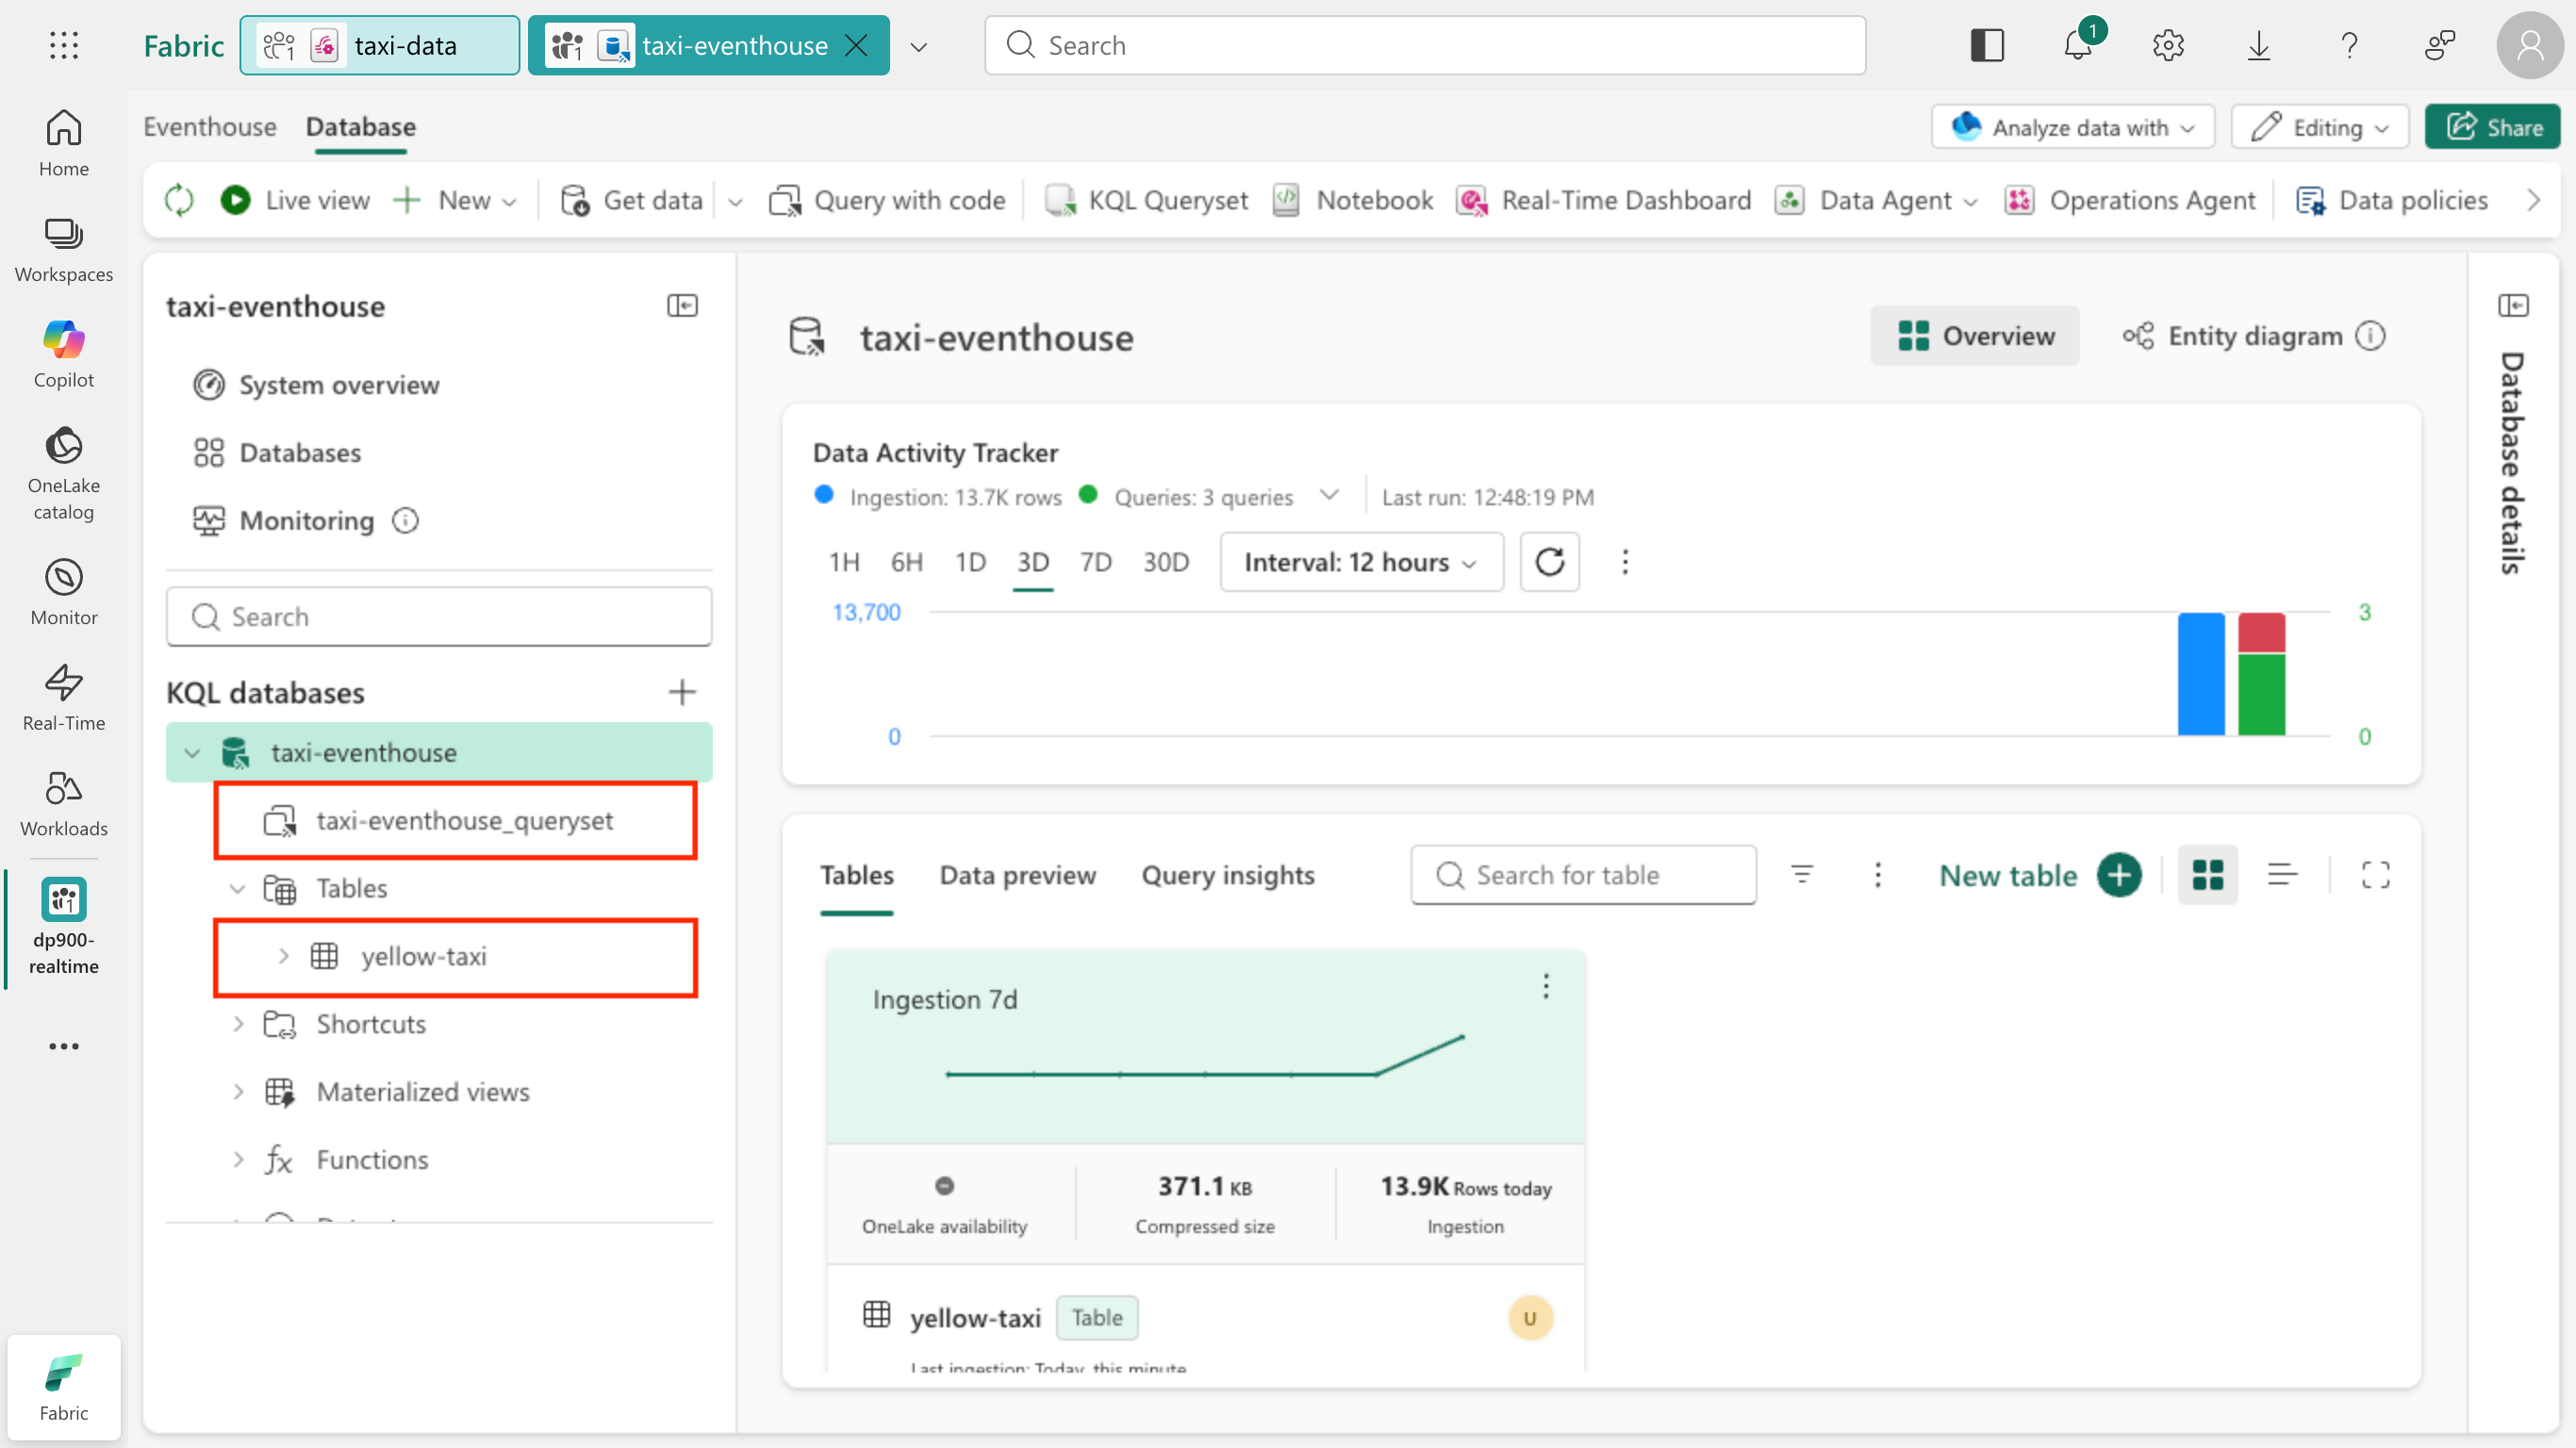Expand the Shortcuts tree node

(x=238, y=1024)
